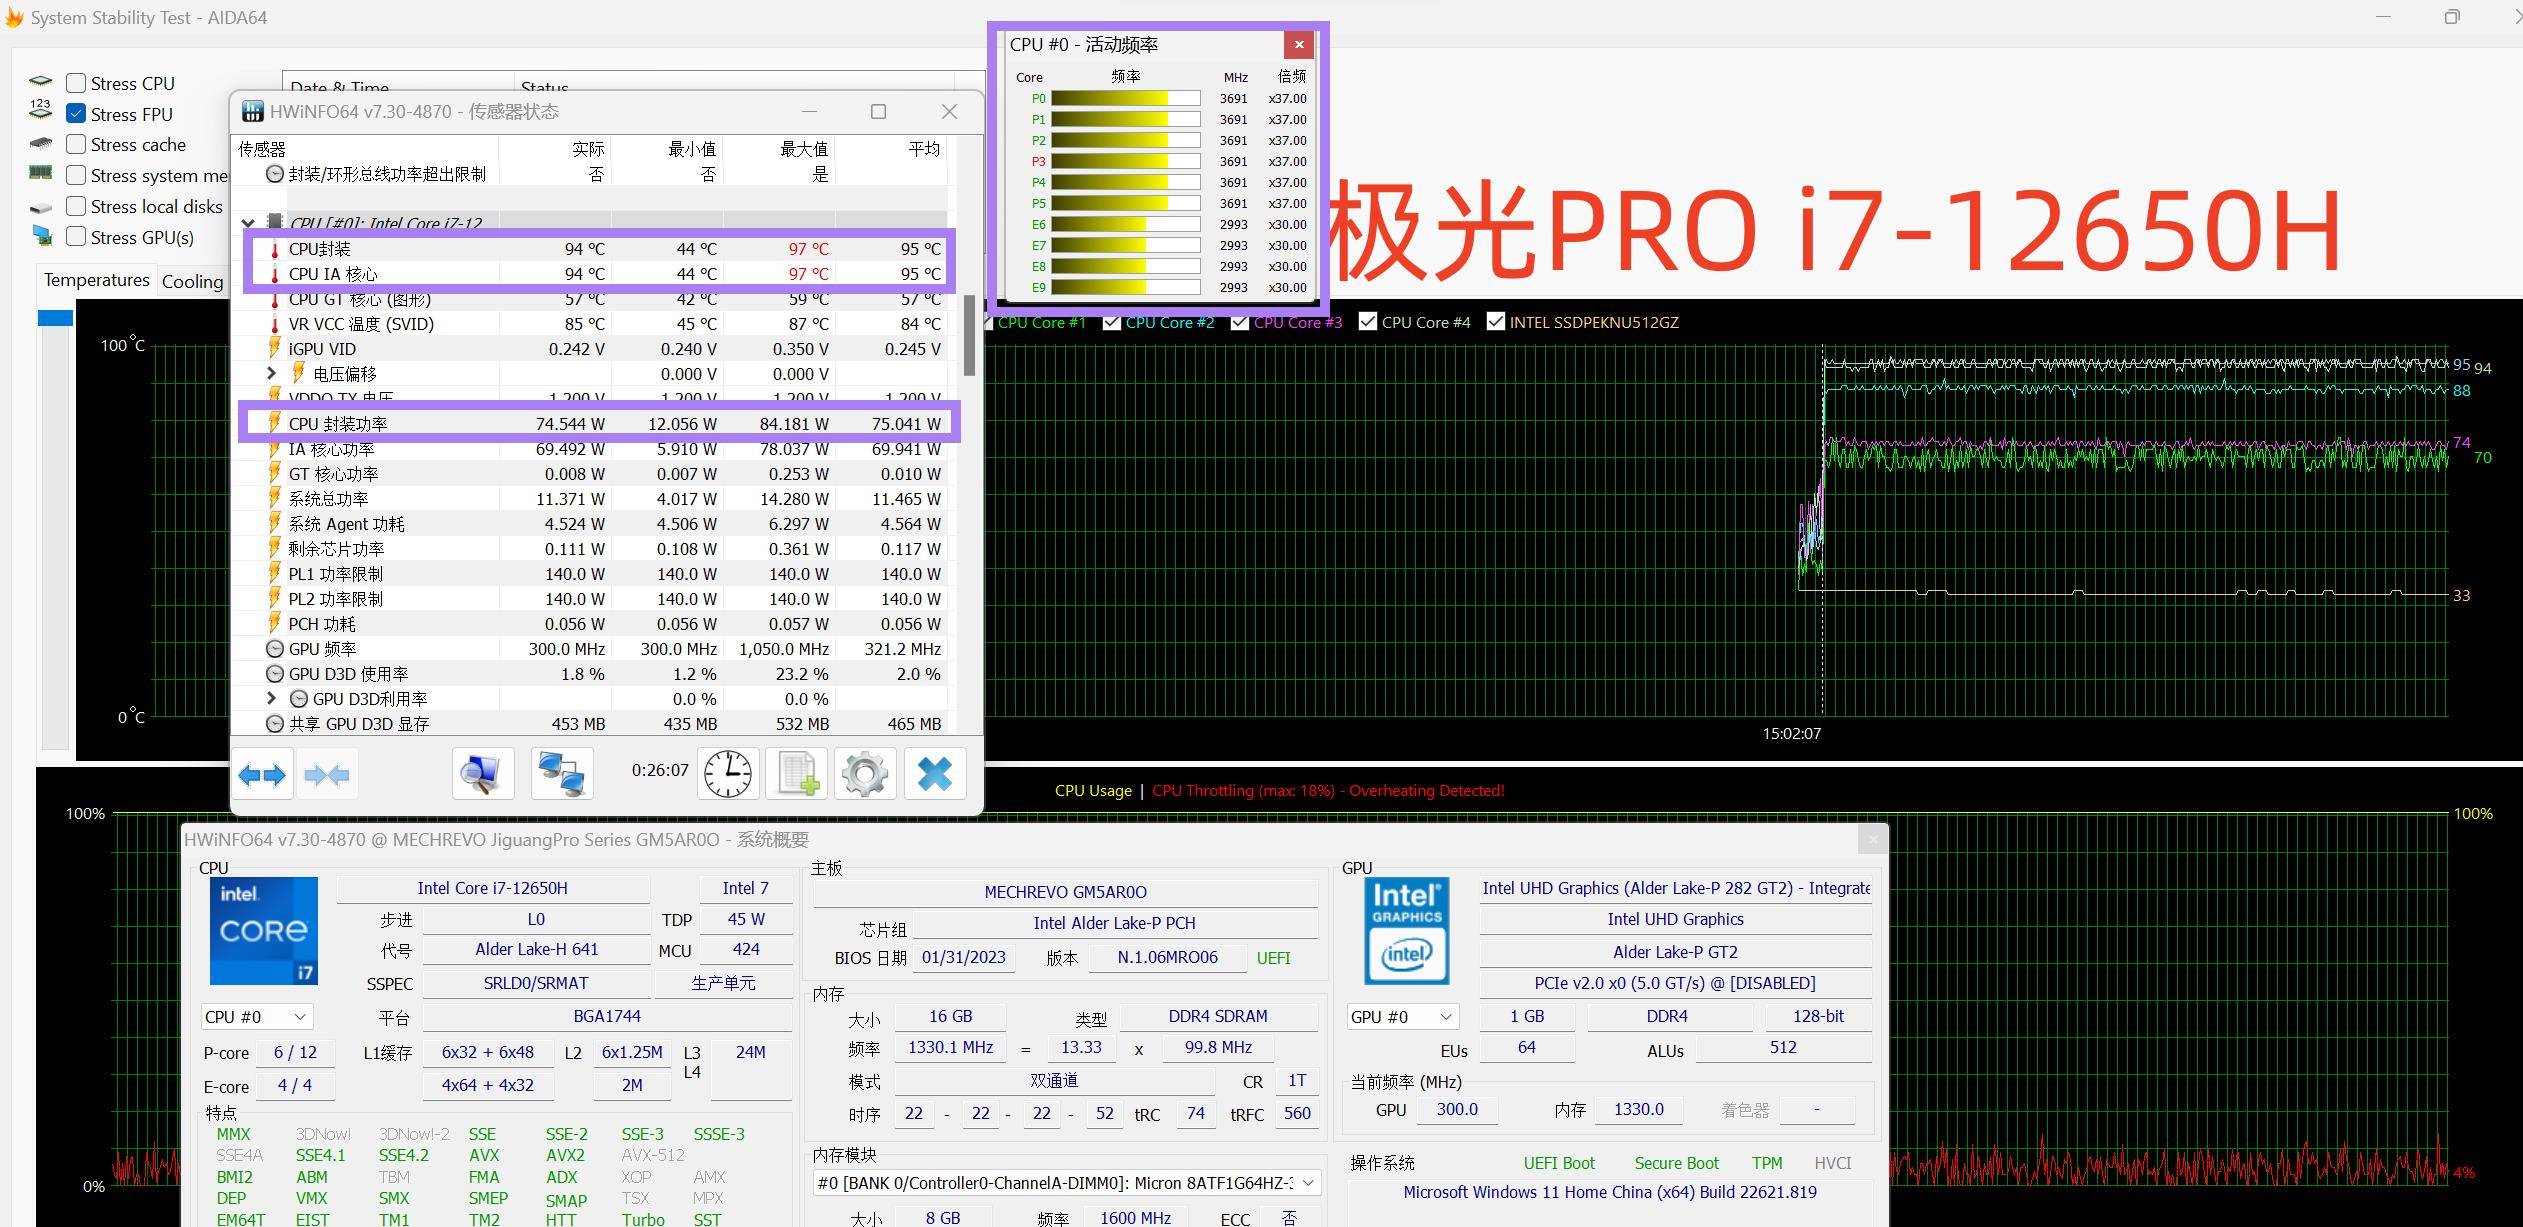
Task: Click the blue temperature level indicator strip
Action: point(55,318)
